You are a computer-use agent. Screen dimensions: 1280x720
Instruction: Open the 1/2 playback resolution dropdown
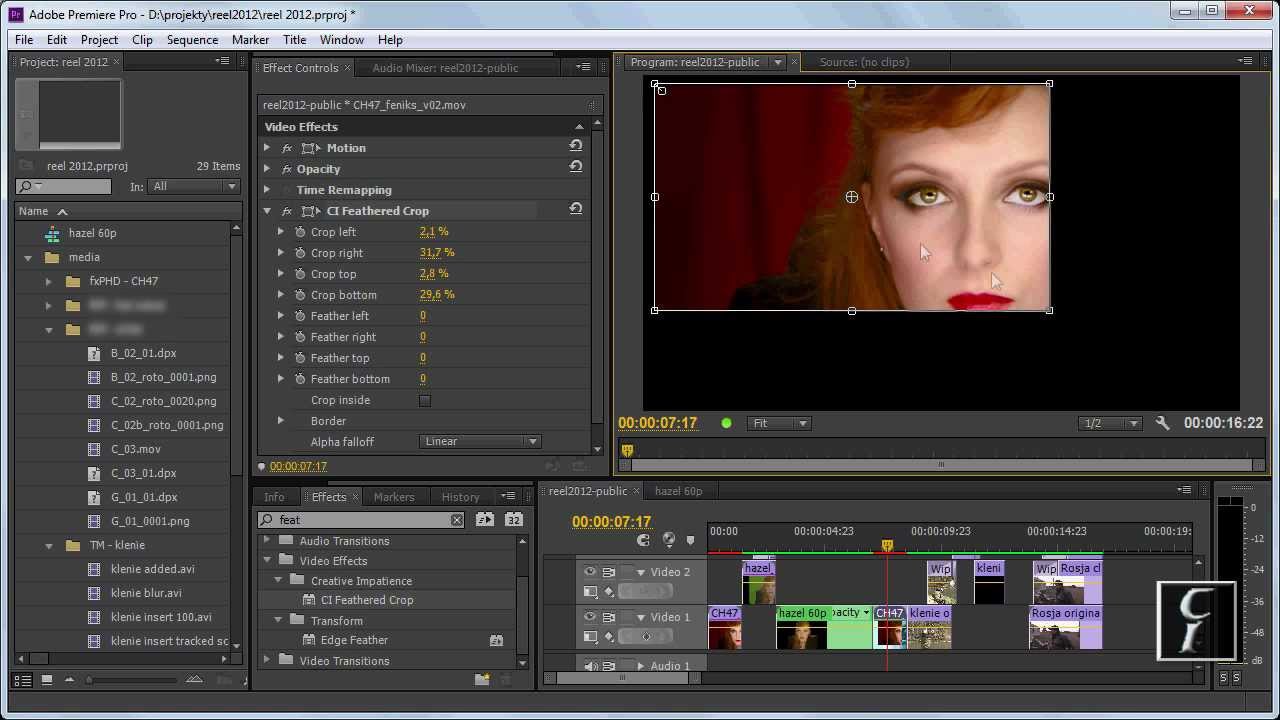pos(1111,423)
